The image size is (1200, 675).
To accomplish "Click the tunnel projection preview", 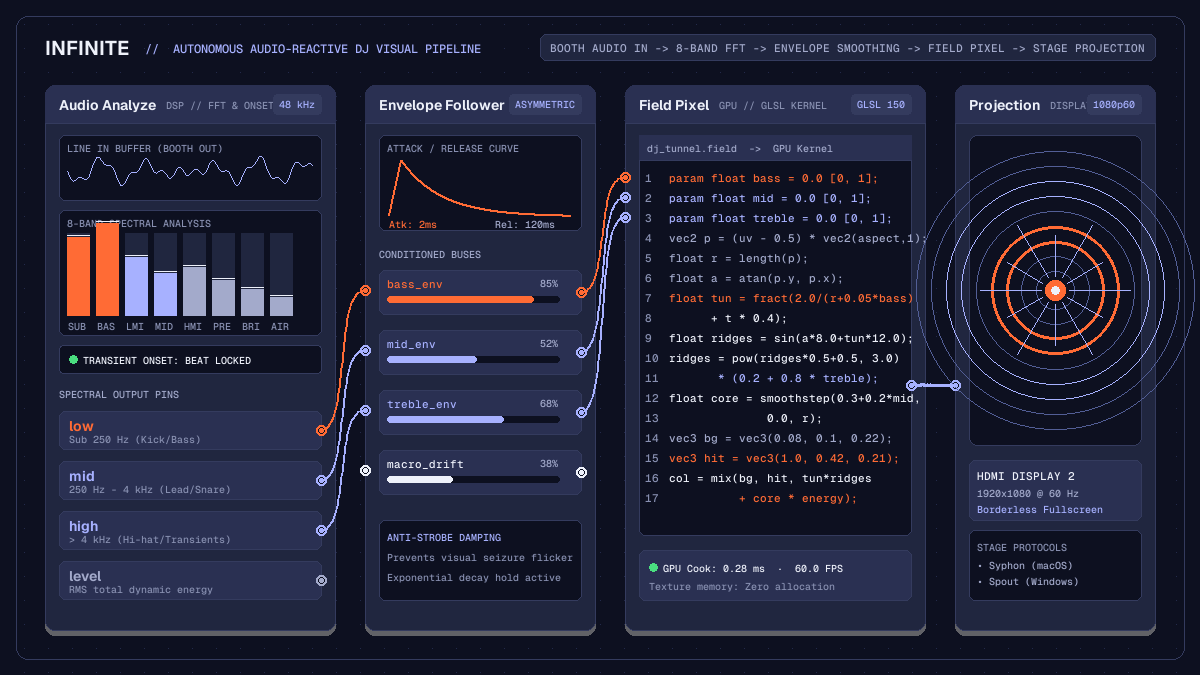I will pos(1055,290).
